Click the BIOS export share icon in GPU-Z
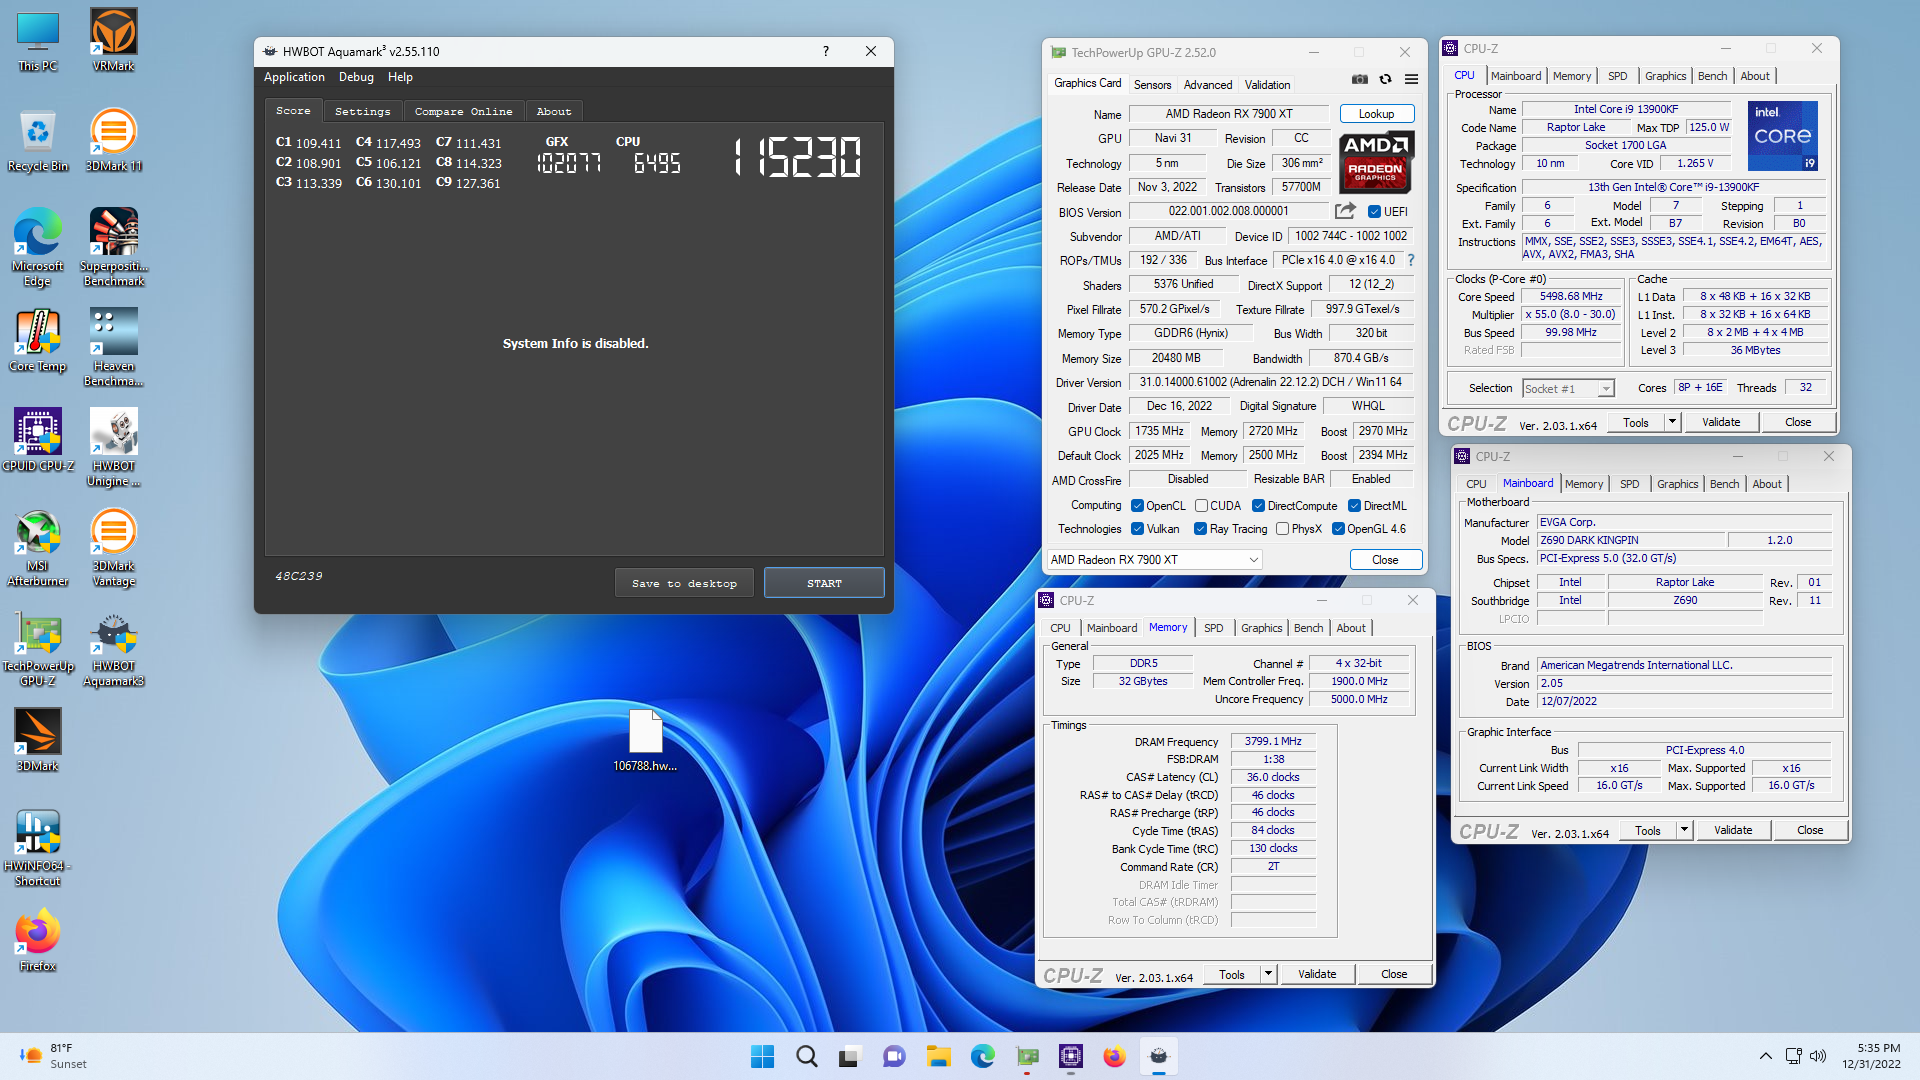Image resolution: width=1920 pixels, height=1080 pixels. pyautogui.click(x=1345, y=211)
